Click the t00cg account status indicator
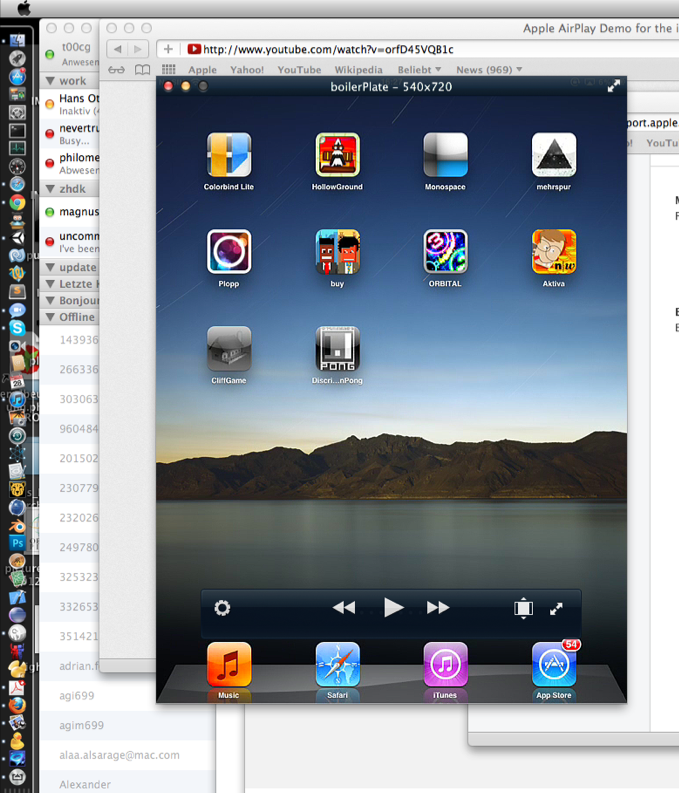 [50, 54]
